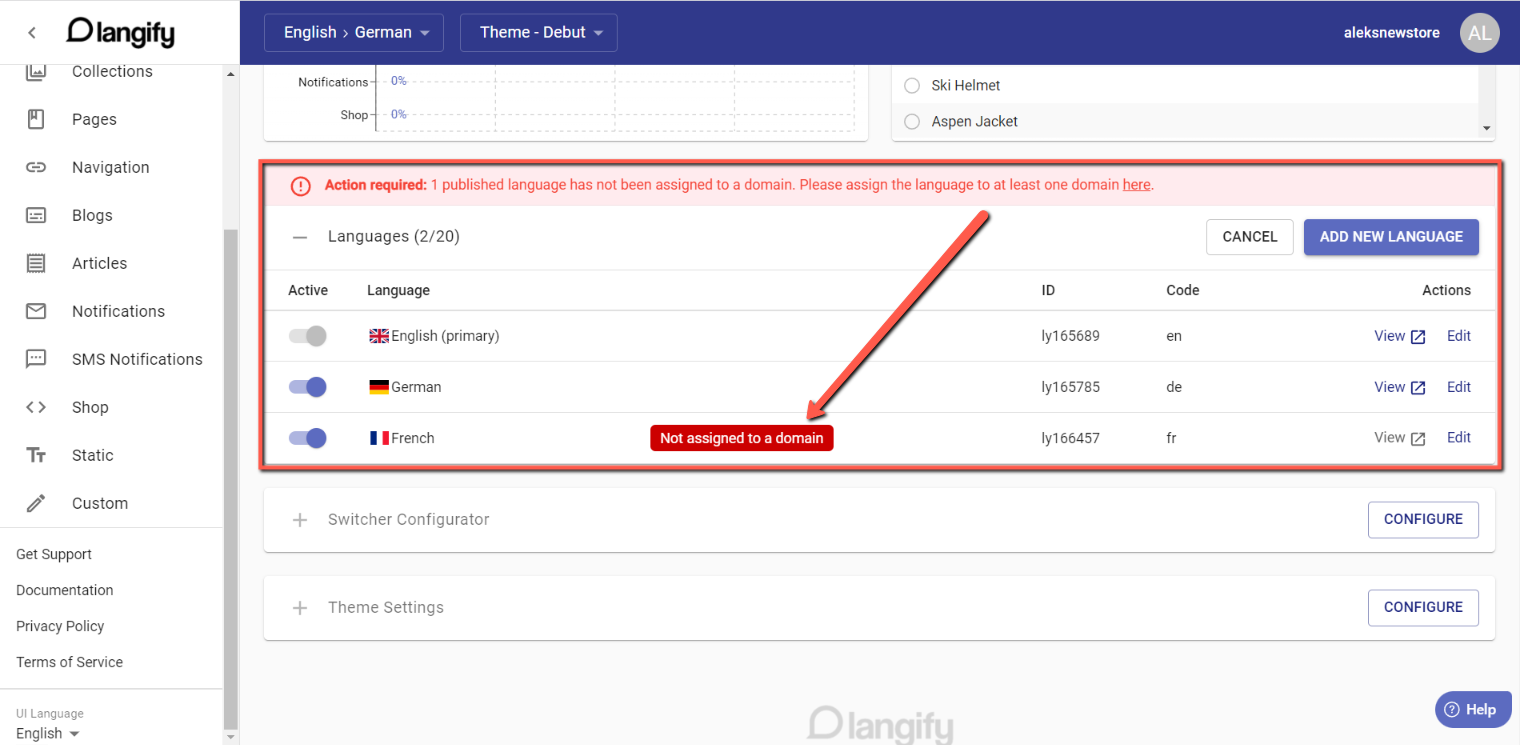Viewport: 1520px width, 745px height.
Task: Click the product list scroll-down arrow
Action: (1486, 128)
